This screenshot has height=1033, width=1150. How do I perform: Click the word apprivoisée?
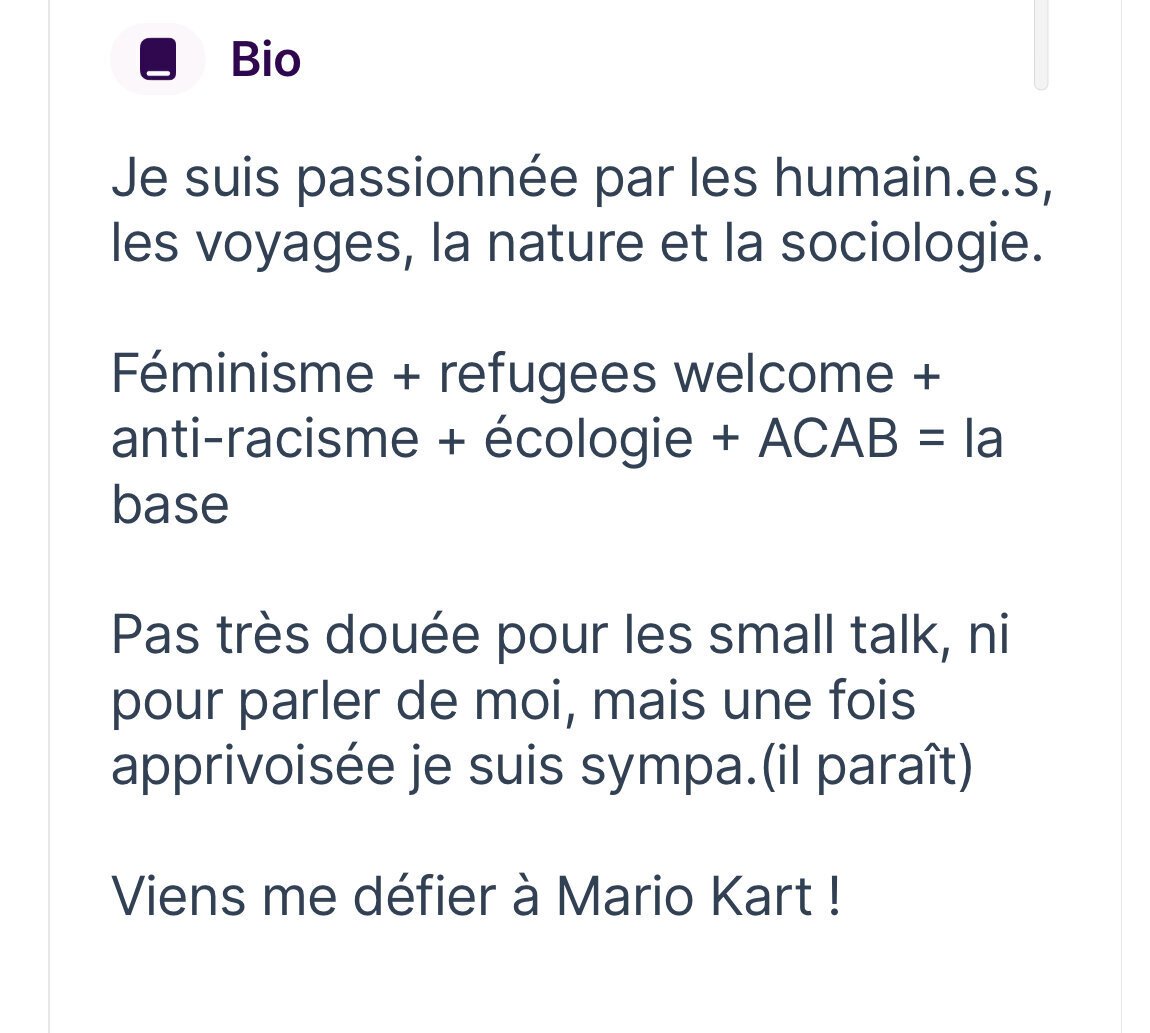coord(253,767)
